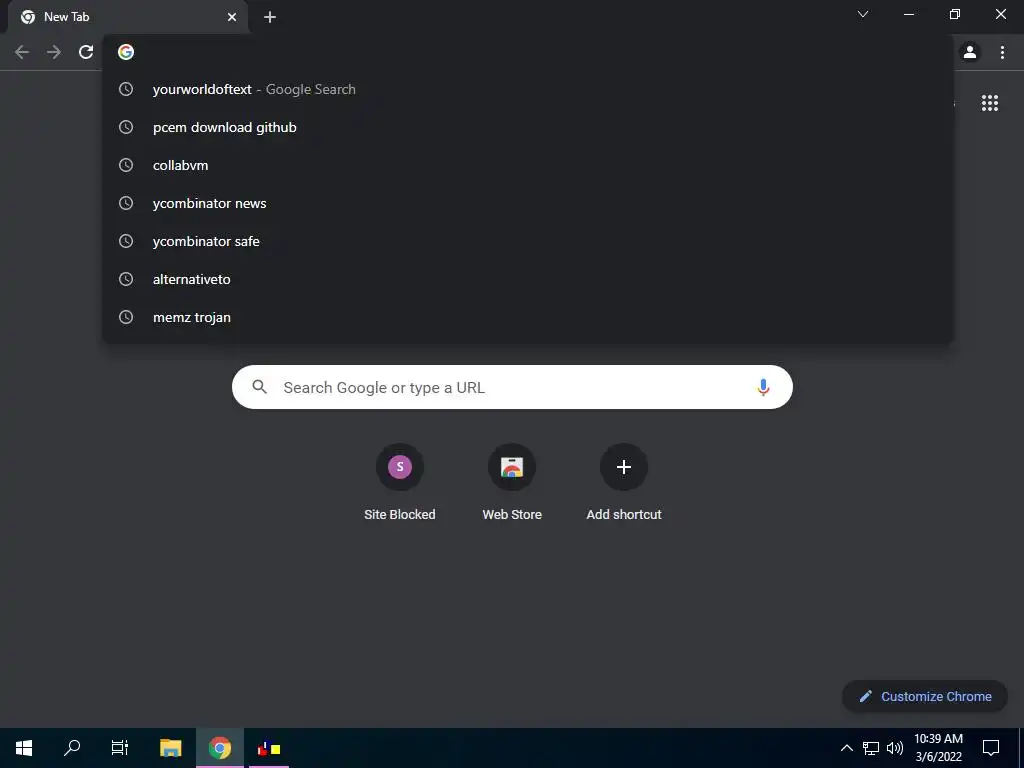Choose the memz trojan suggestion
The width and height of the screenshot is (1024, 768).
528,317
